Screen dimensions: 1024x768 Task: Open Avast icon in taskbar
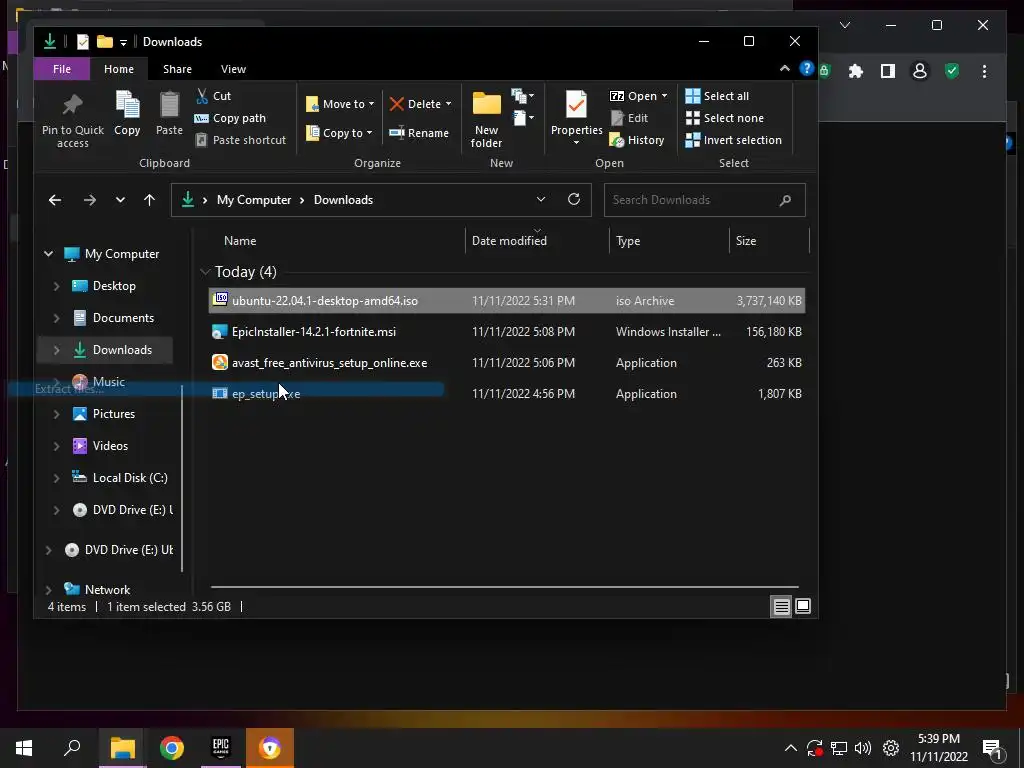click(x=270, y=748)
